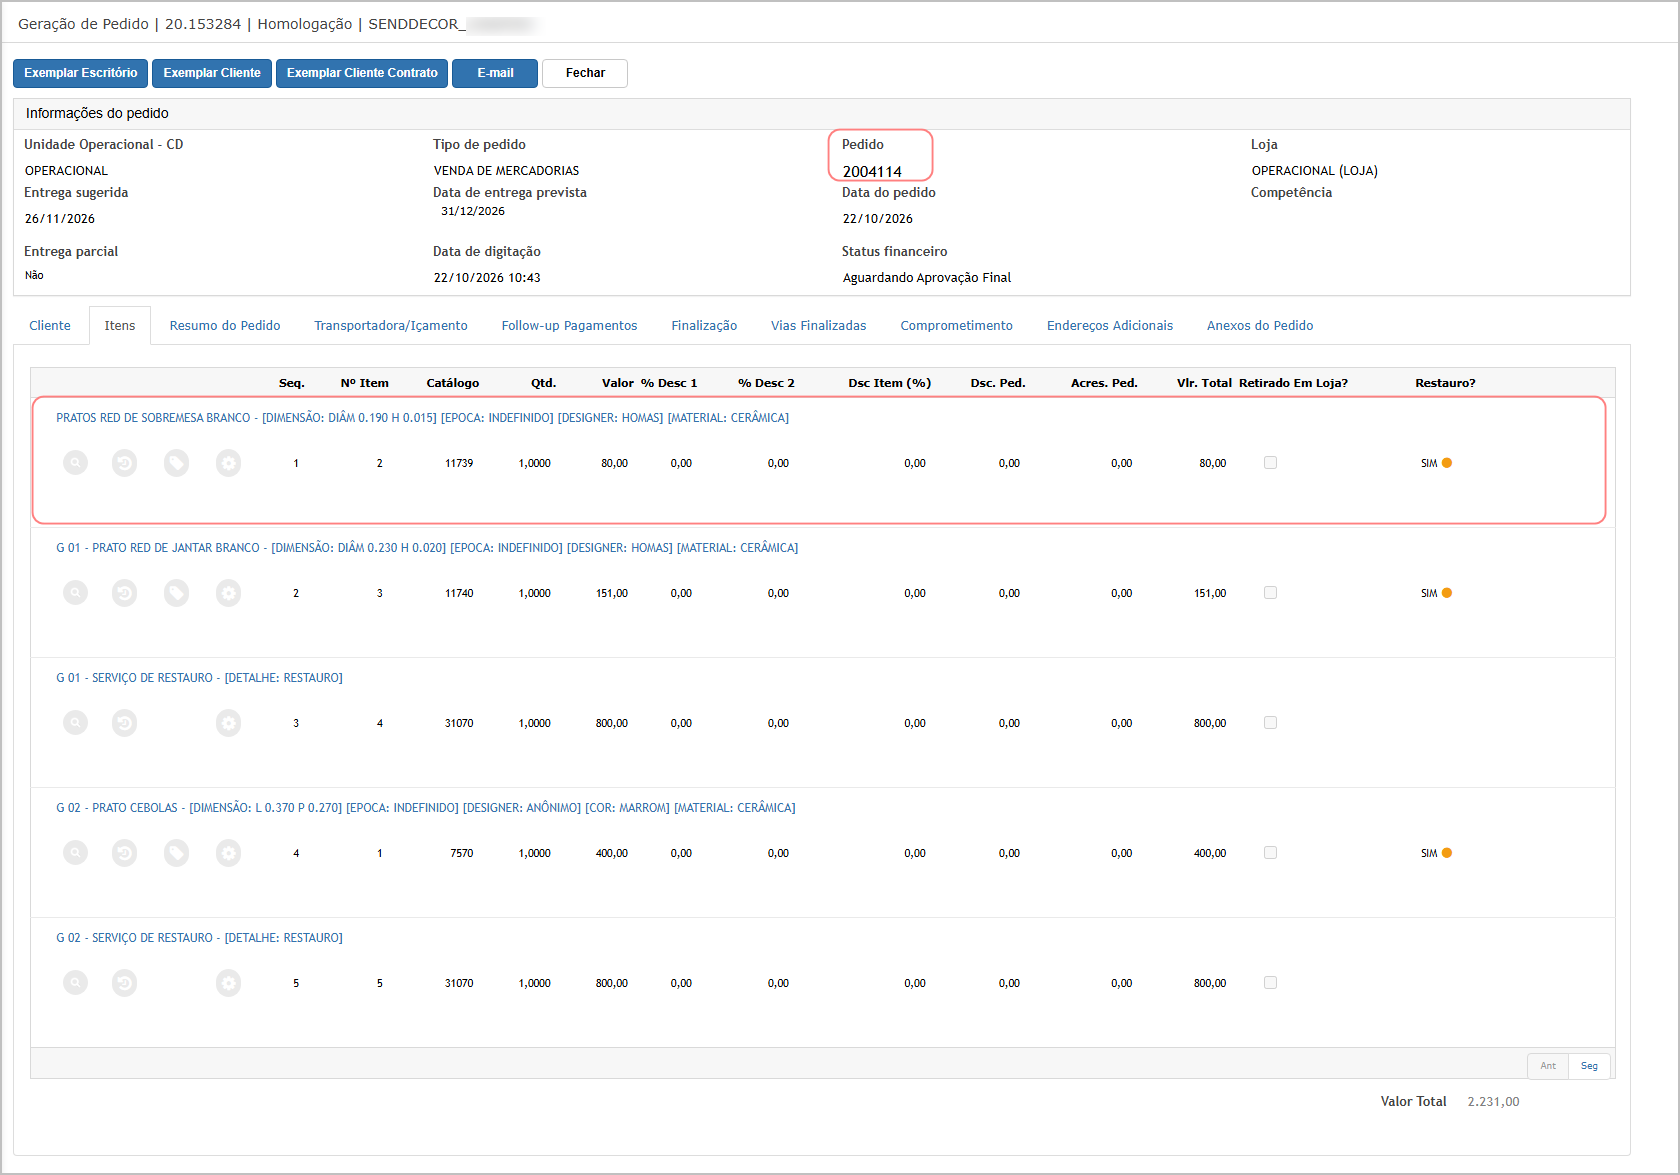This screenshot has width=1680, height=1175.
Task: Go to the Anexos do Pedido tab
Action: click(x=1260, y=326)
